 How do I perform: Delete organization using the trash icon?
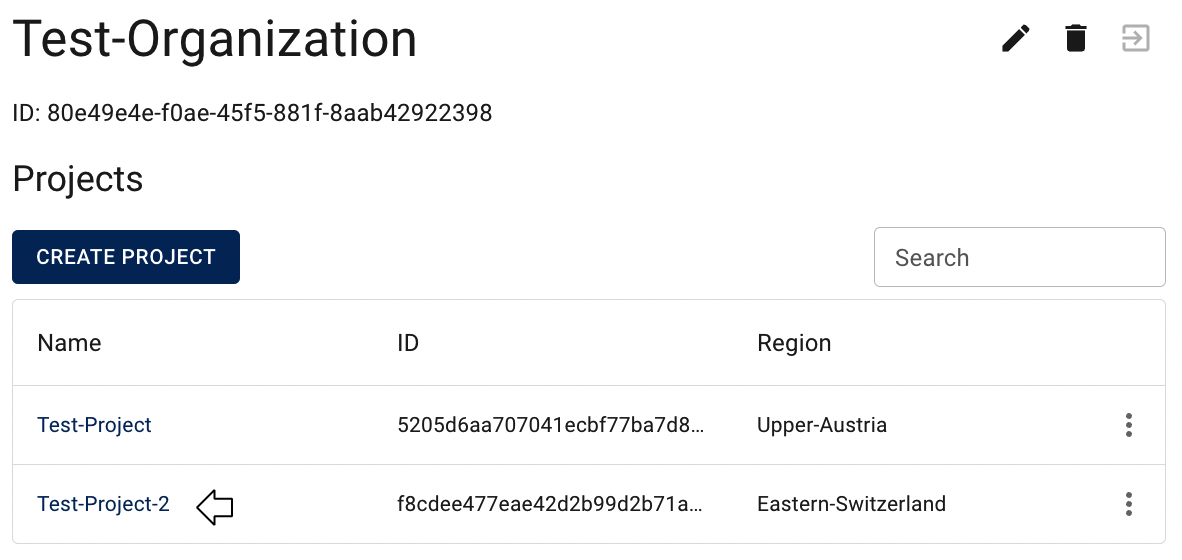coord(1076,38)
